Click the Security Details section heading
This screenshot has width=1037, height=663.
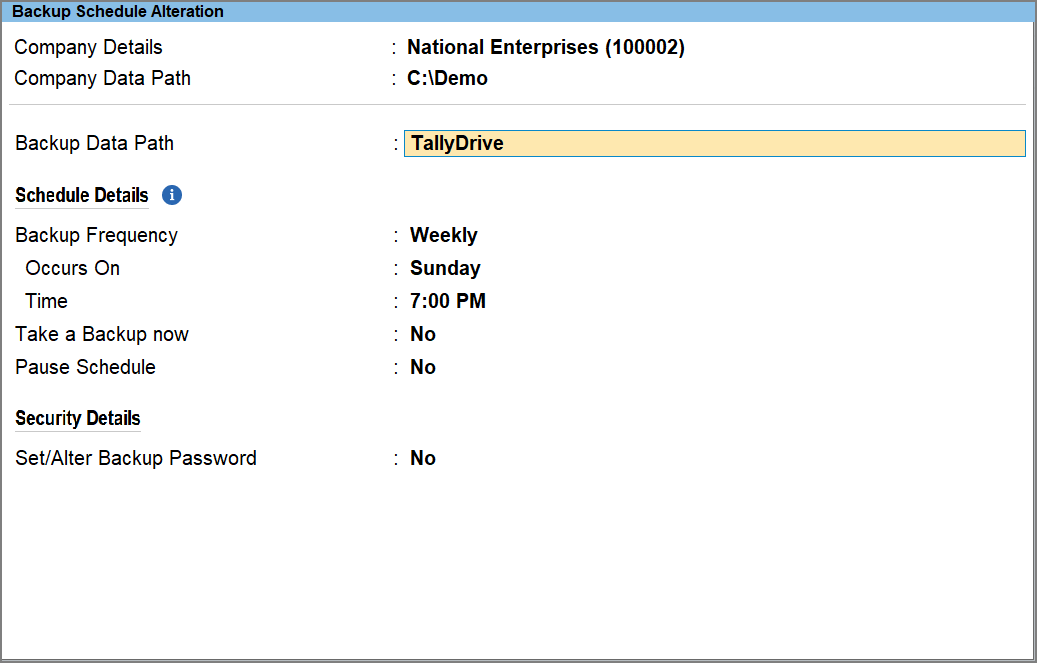(77, 418)
